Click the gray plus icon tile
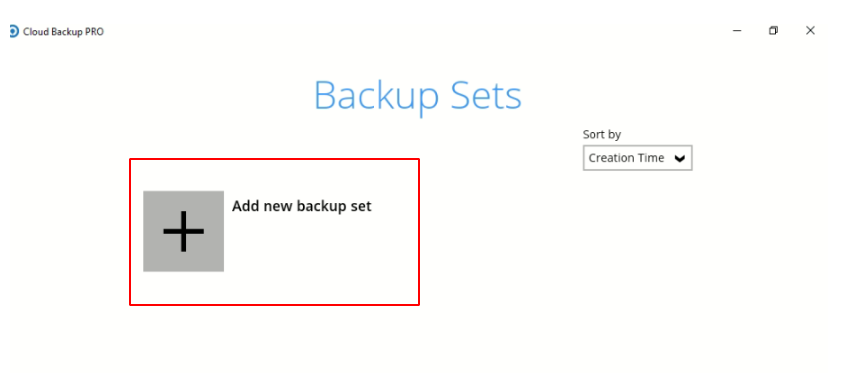Viewport: 841px width, 373px height. [x=183, y=231]
